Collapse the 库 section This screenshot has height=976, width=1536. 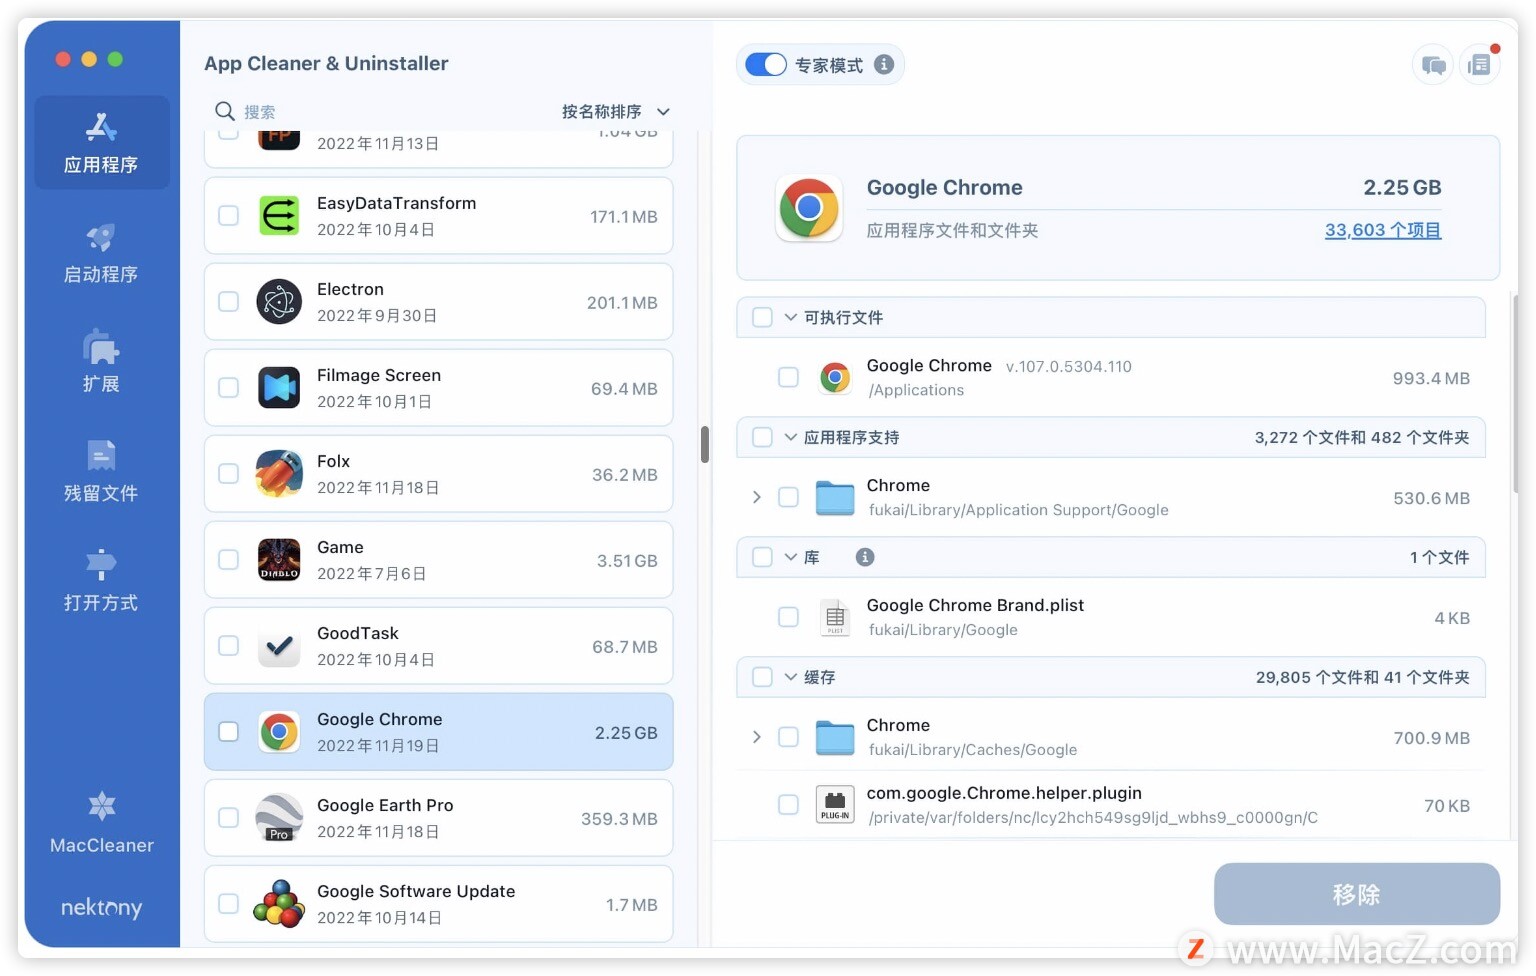pyautogui.click(x=791, y=557)
